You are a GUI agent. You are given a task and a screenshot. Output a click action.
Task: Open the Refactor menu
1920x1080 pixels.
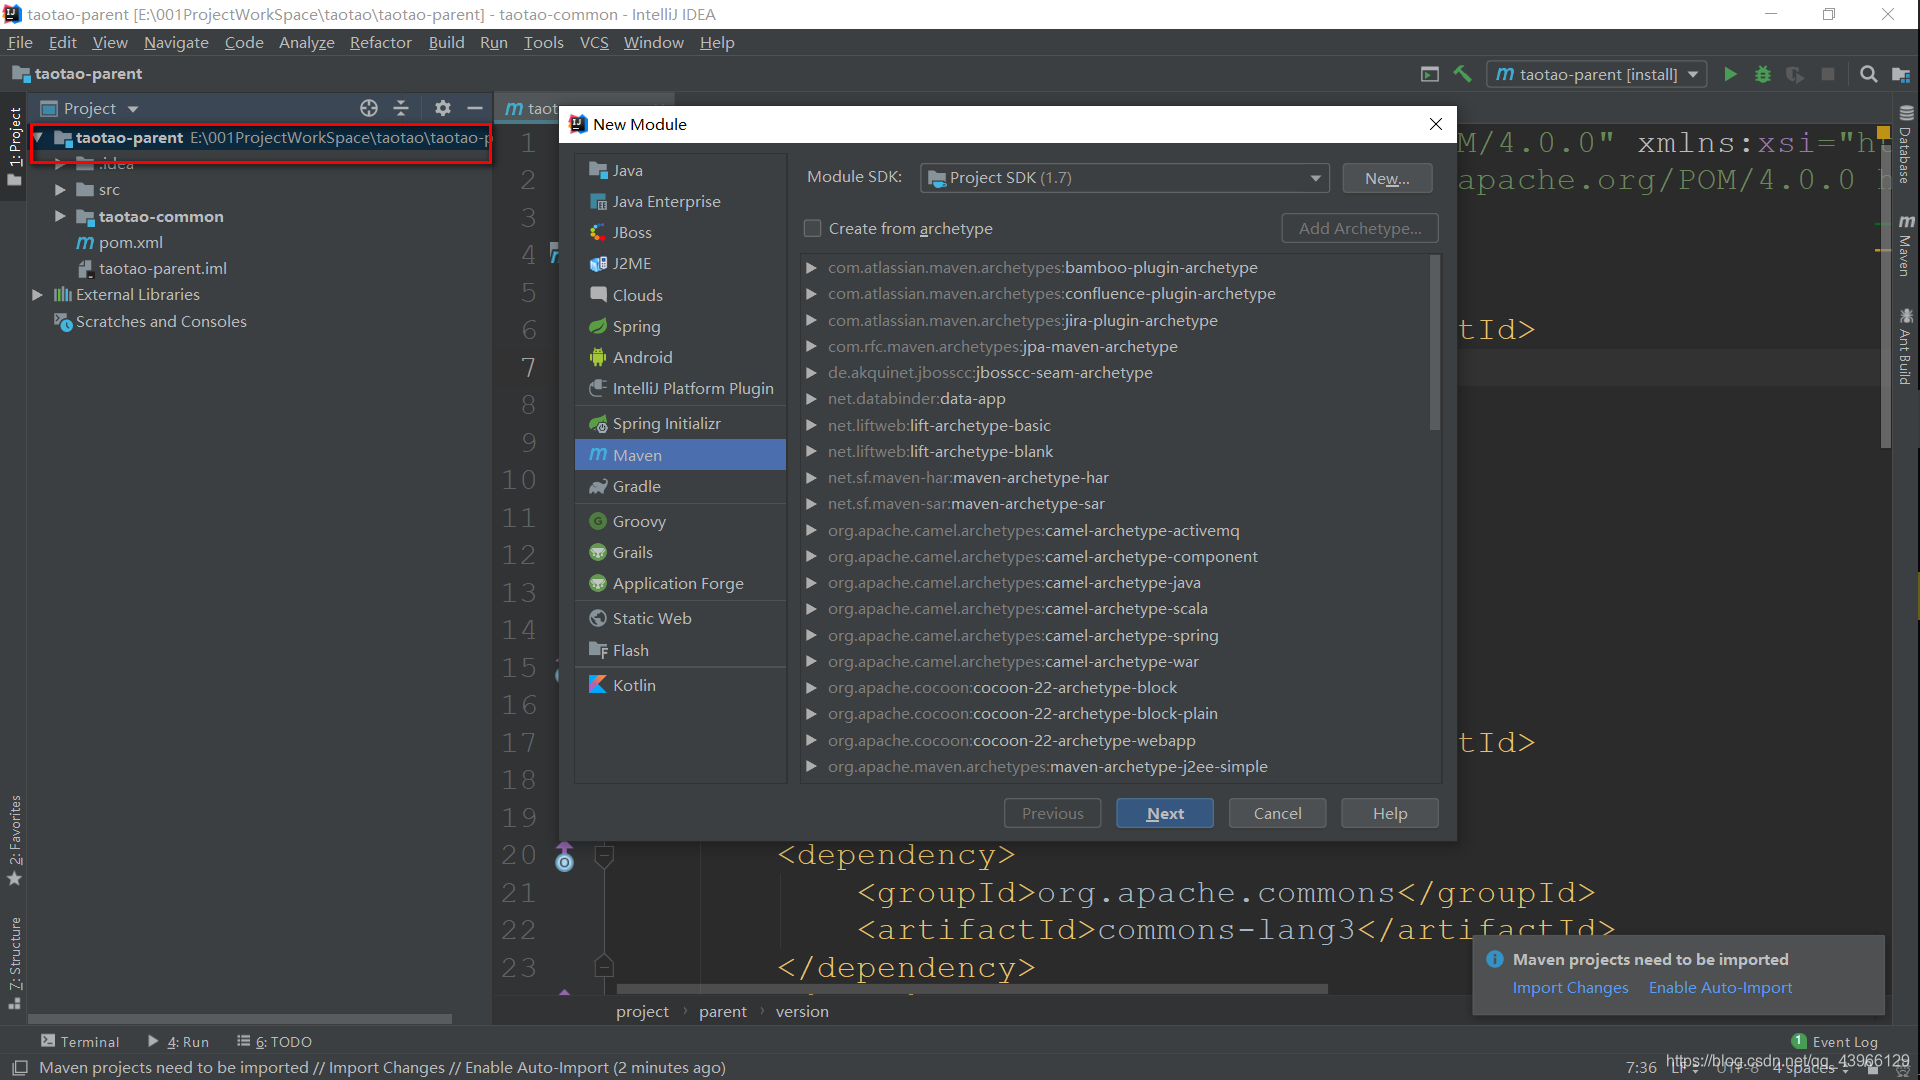pyautogui.click(x=381, y=42)
